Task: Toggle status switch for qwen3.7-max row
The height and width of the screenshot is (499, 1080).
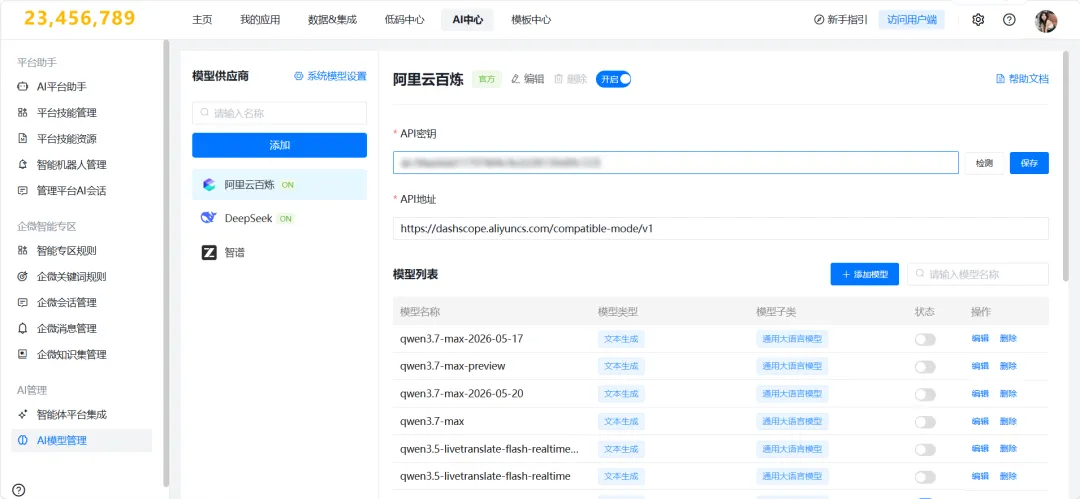Action: tap(925, 422)
